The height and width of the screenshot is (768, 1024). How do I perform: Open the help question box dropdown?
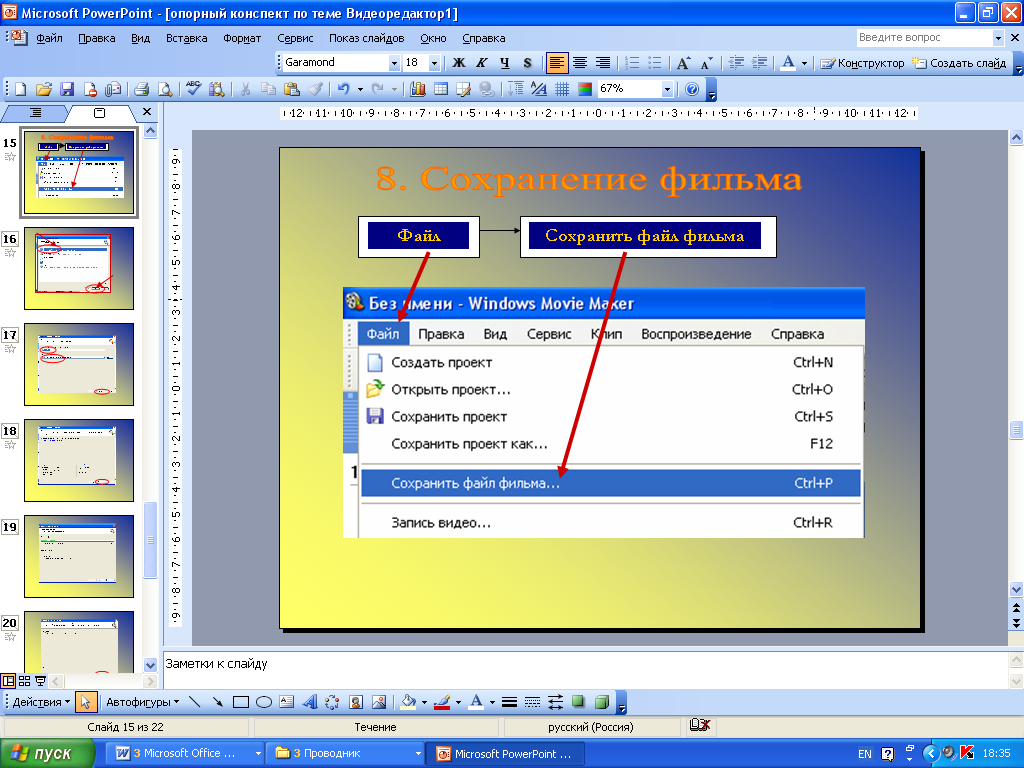(x=998, y=38)
